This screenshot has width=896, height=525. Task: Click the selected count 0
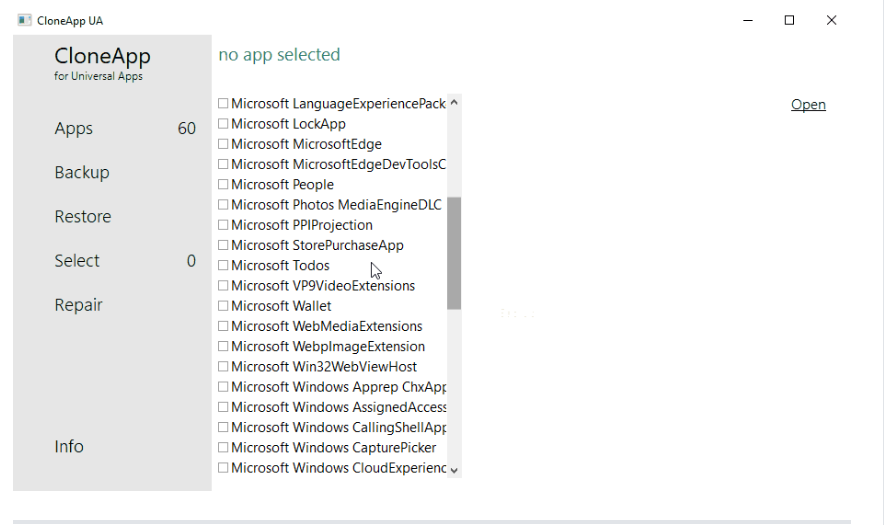coord(191,261)
